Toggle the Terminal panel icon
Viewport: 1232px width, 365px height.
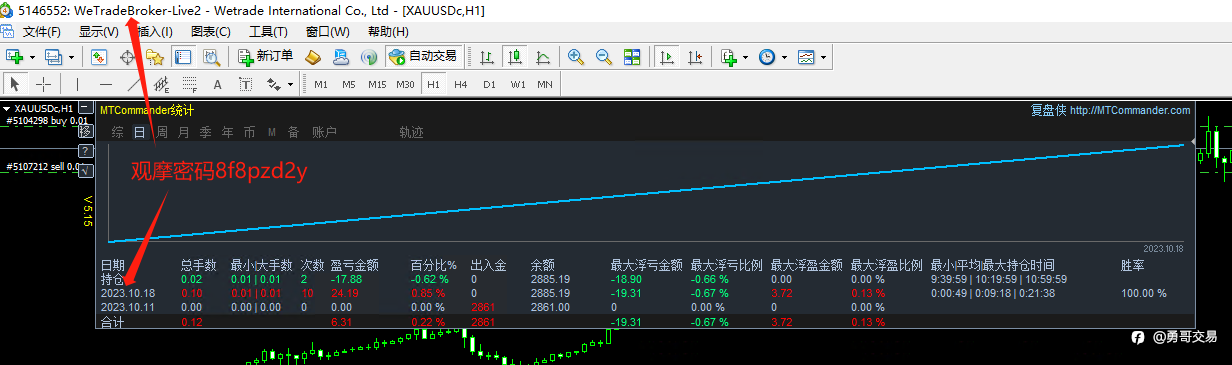click(183, 57)
